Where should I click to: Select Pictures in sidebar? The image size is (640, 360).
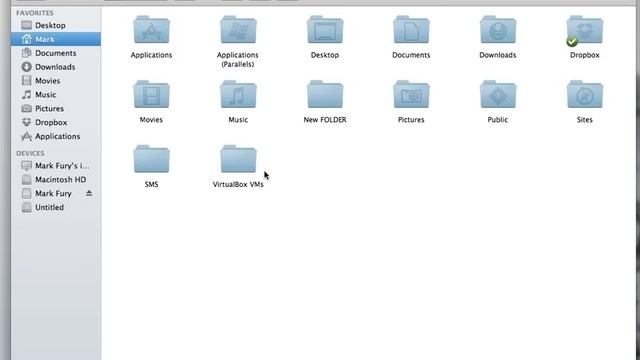(x=56, y=109)
